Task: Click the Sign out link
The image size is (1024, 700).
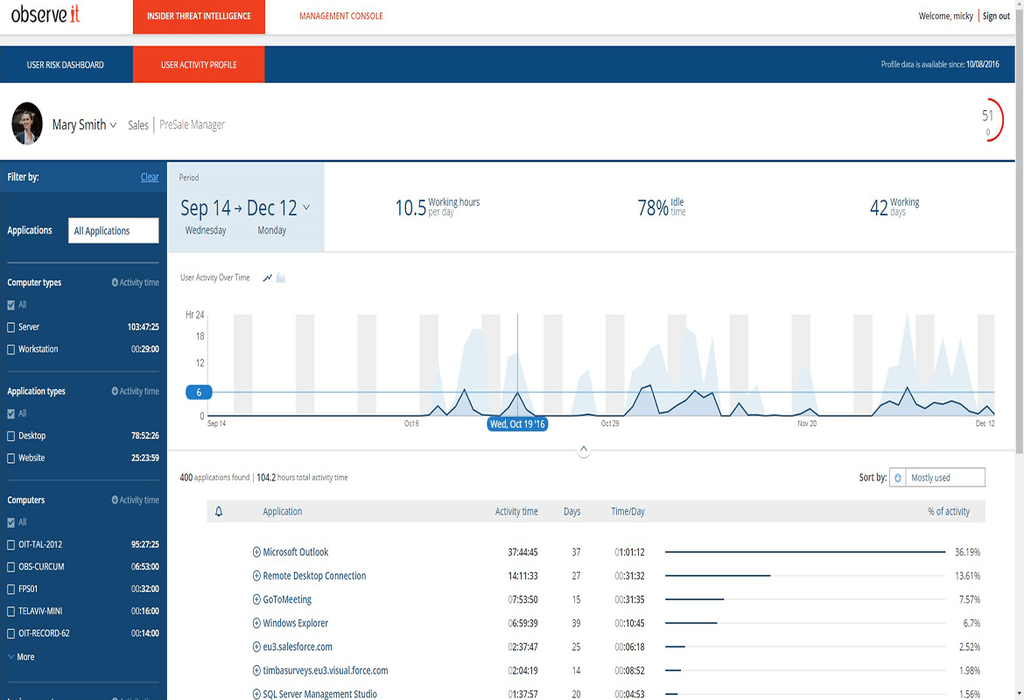Action: 996,16
